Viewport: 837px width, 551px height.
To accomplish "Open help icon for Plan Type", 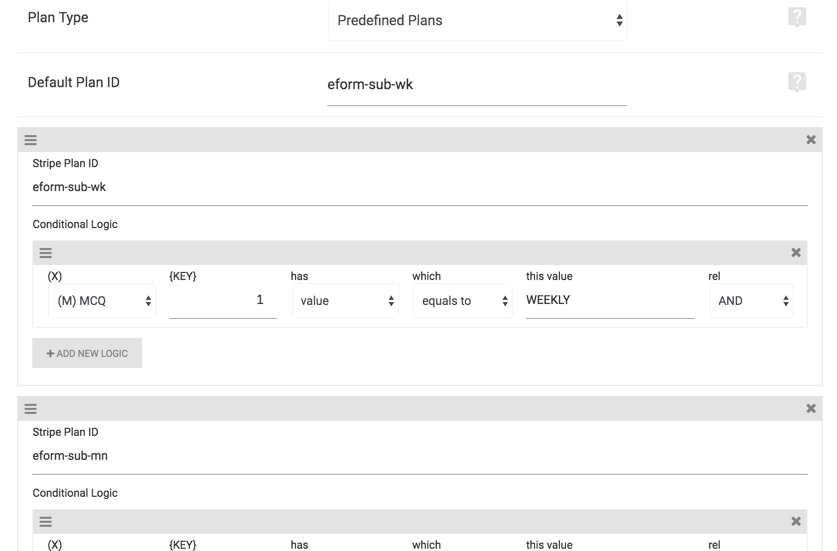I will coord(796,18).
